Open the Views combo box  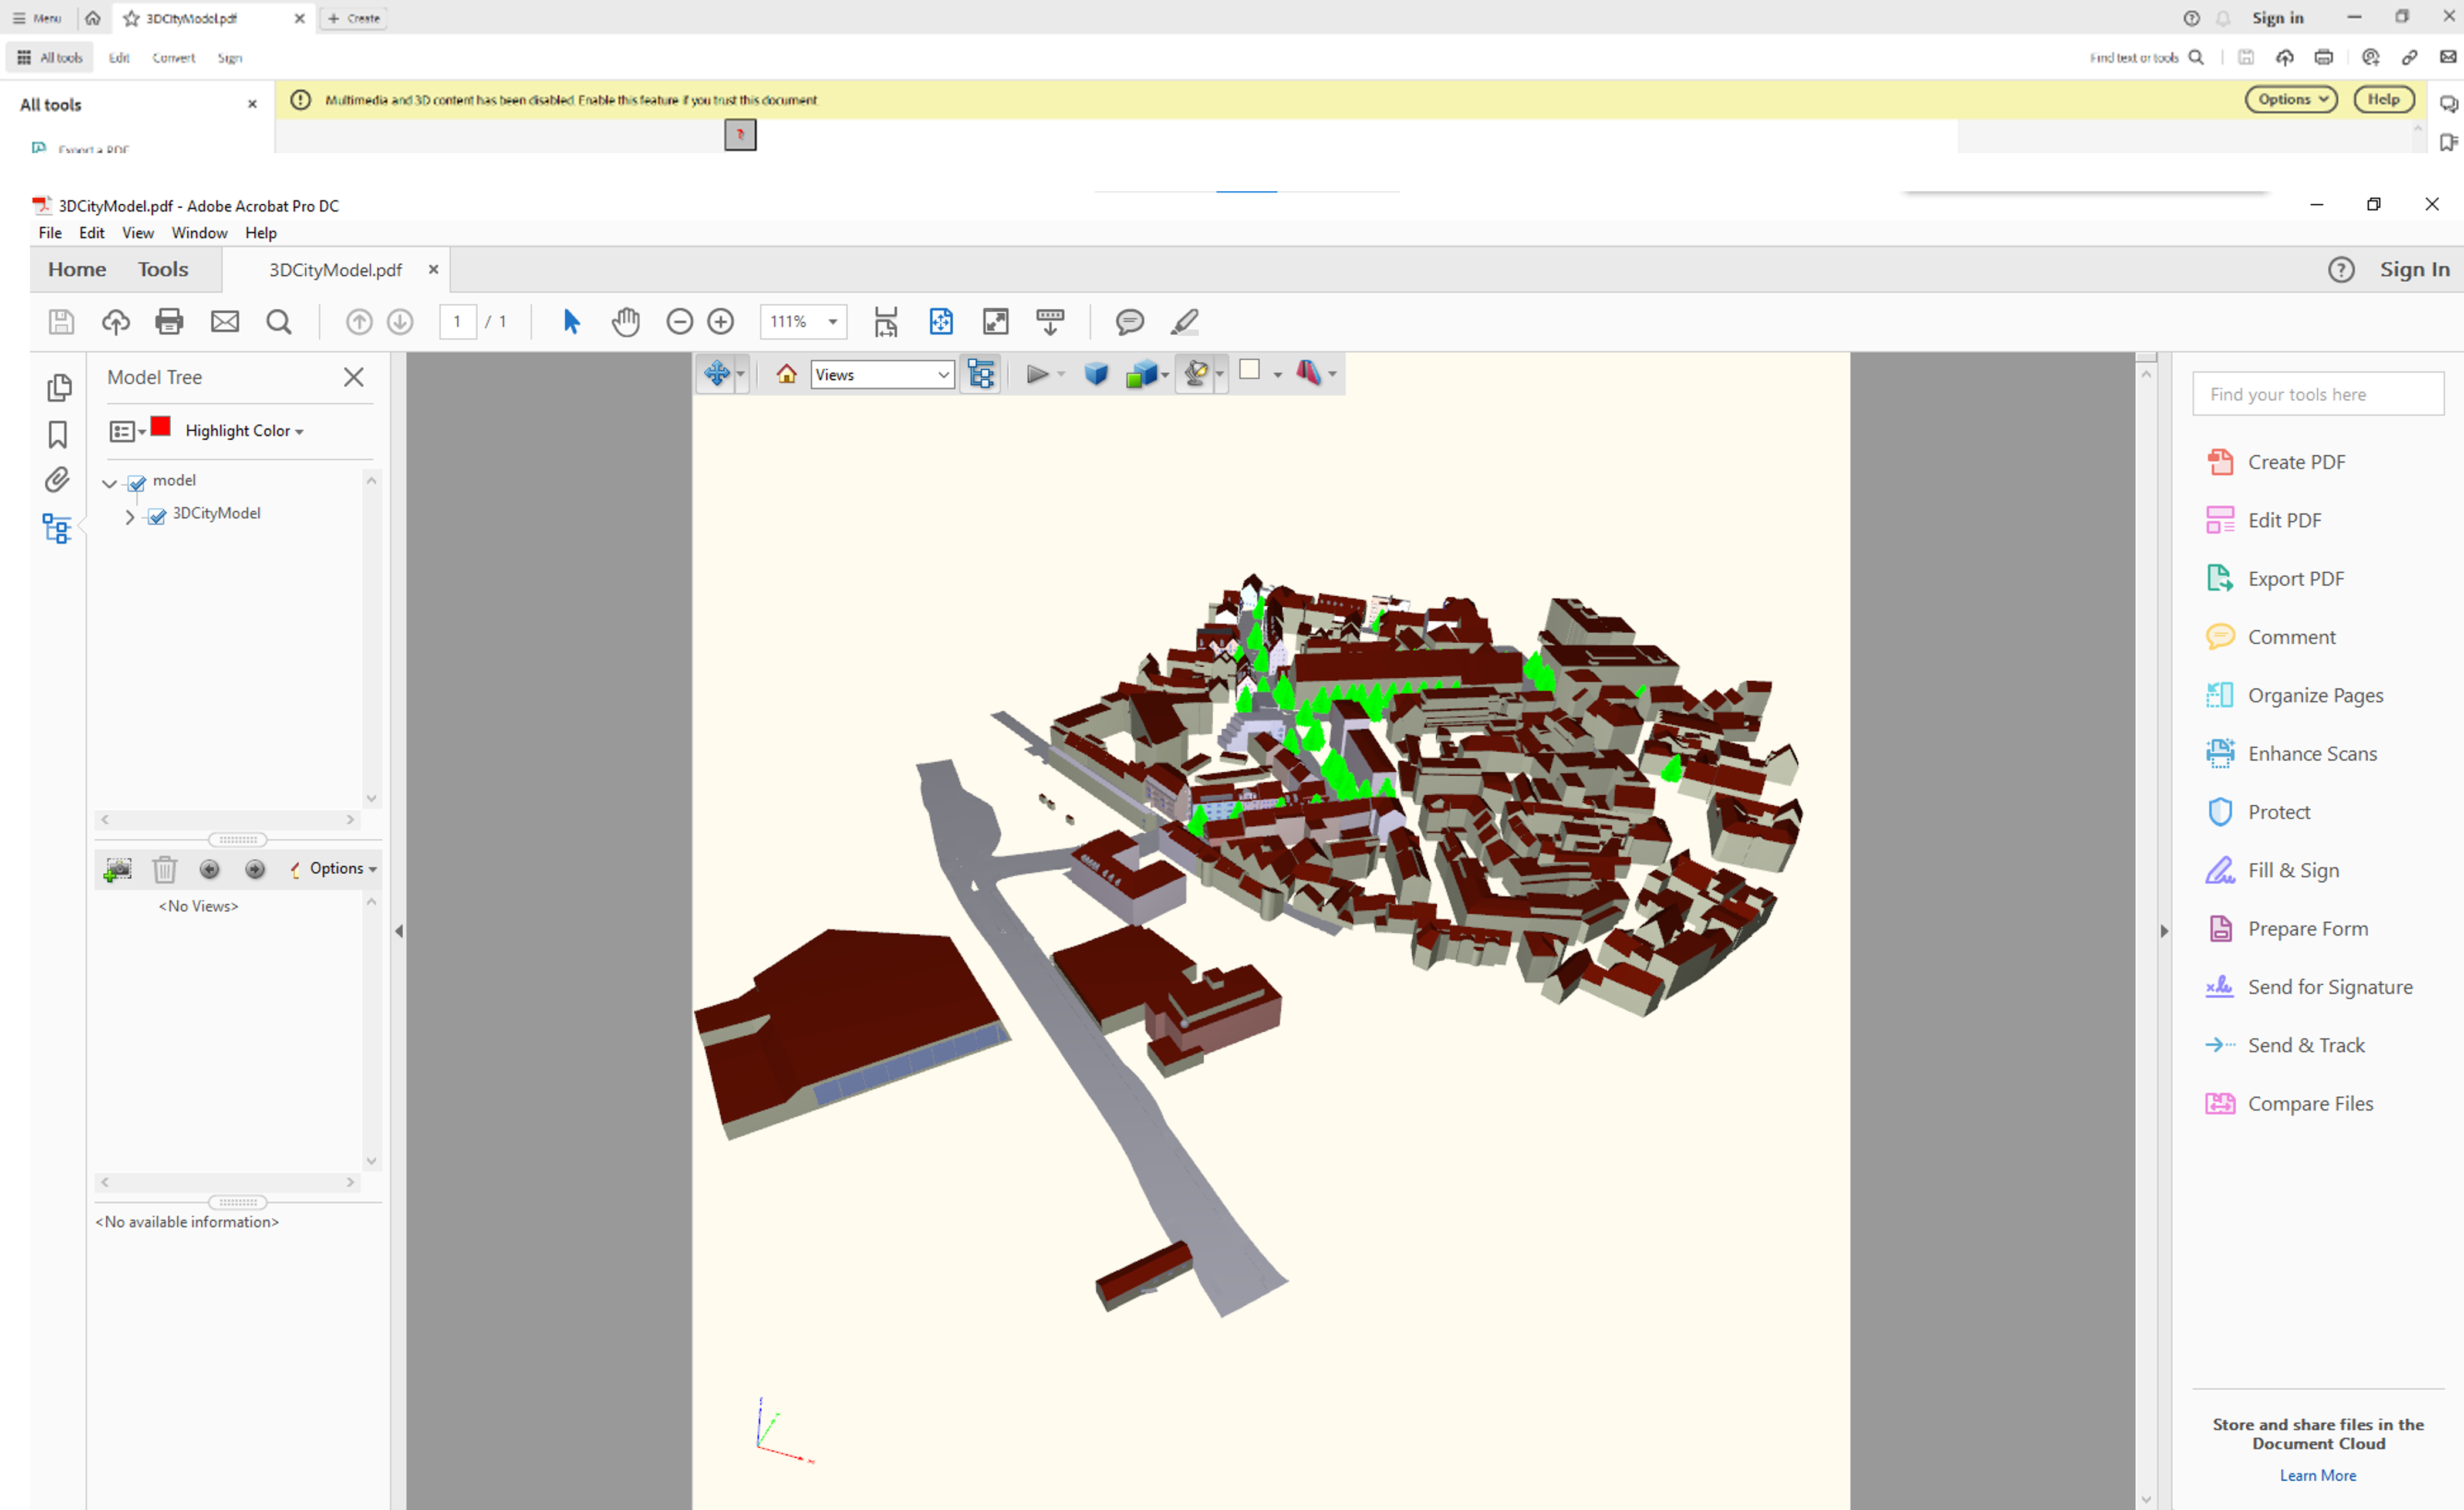click(882, 374)
